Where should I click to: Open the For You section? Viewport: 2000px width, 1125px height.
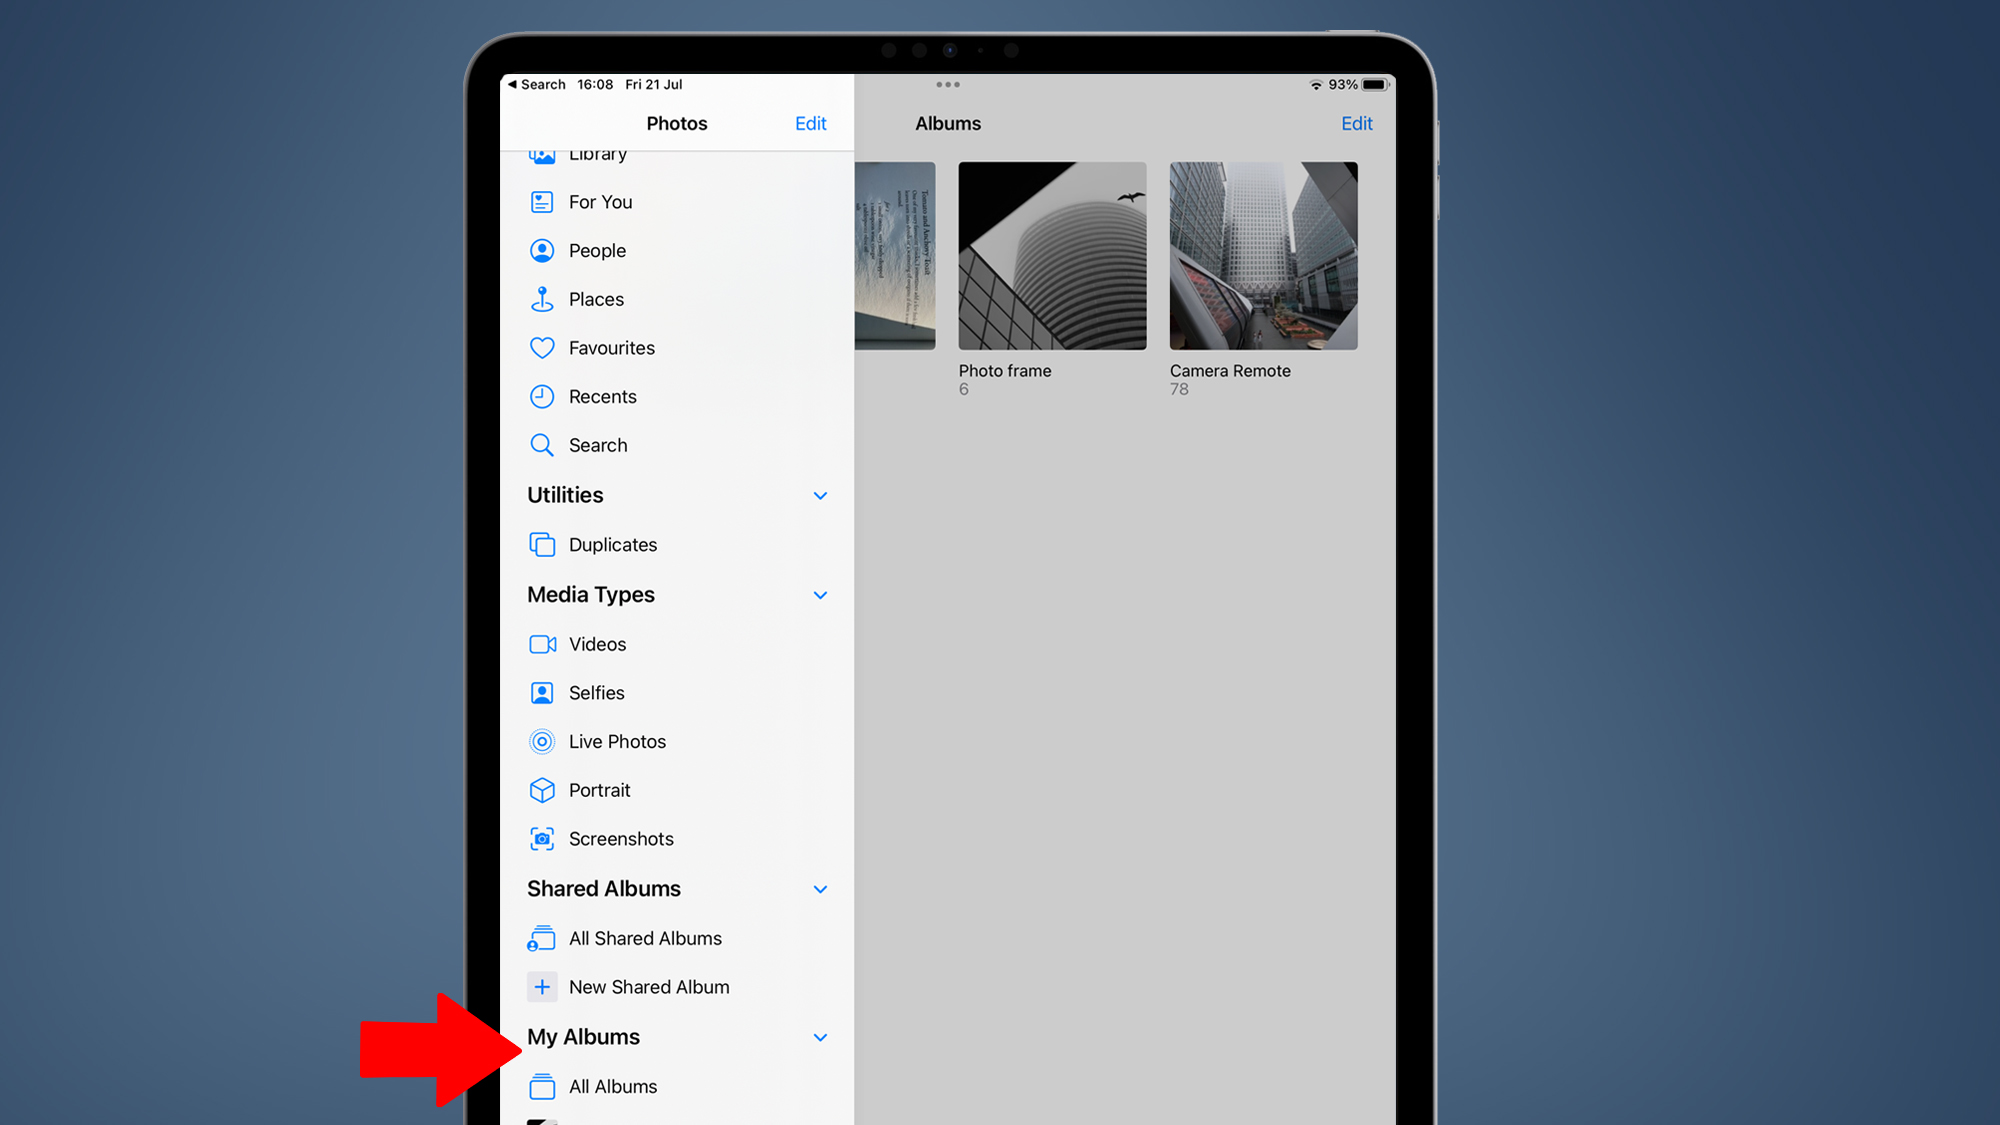600,201
